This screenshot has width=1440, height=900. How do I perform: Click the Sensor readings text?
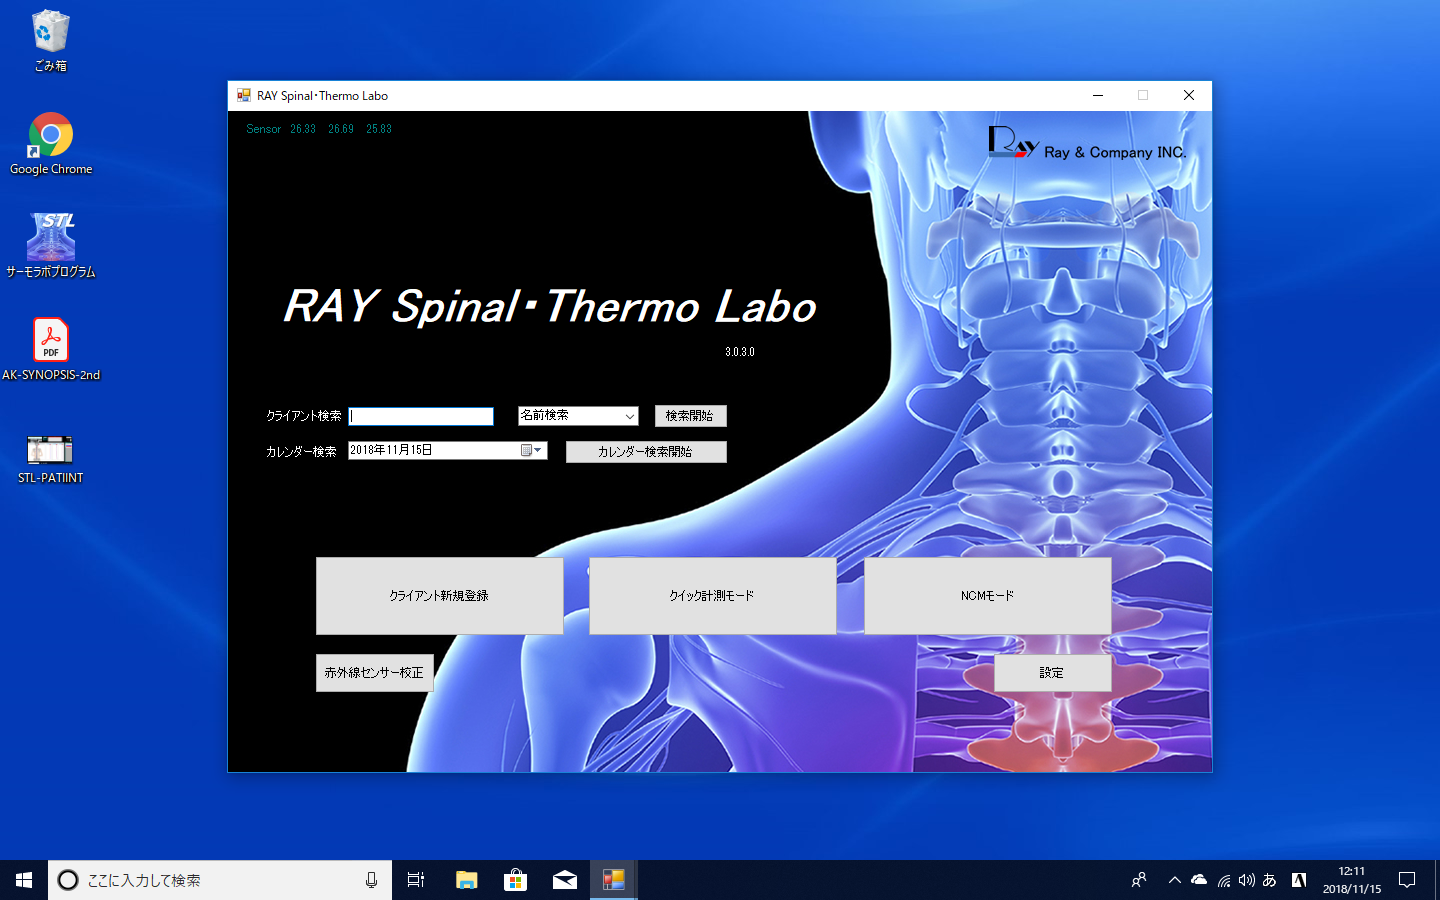(x=319, y=129)
